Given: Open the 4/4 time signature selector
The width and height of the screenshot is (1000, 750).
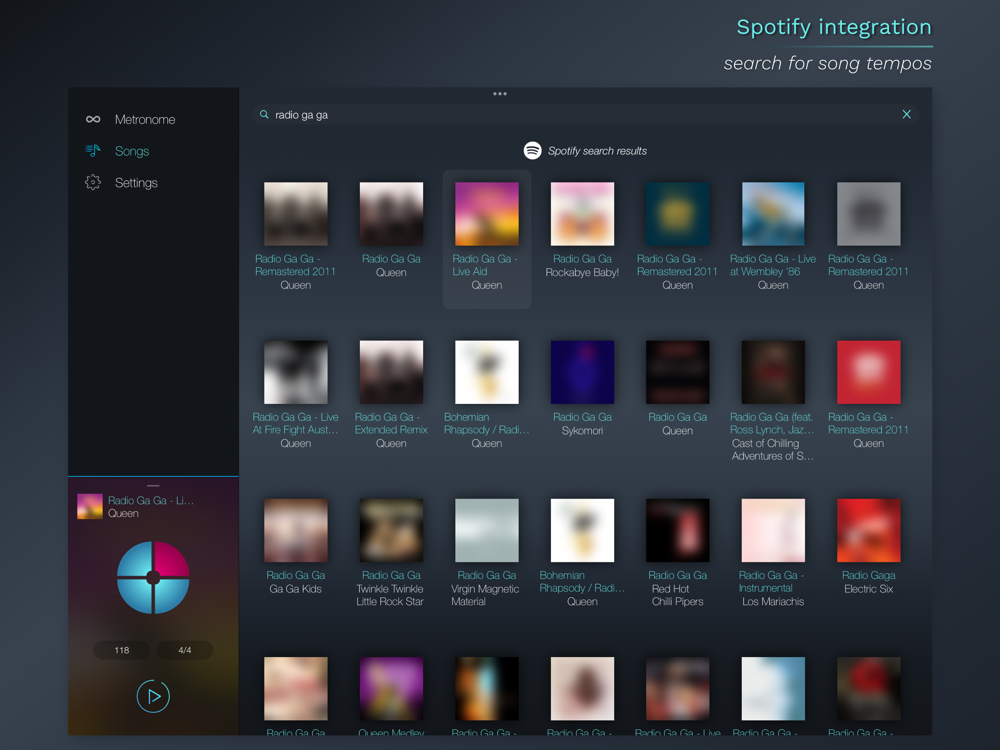Looking at the screenshot, I should click(x=185, y=650).
